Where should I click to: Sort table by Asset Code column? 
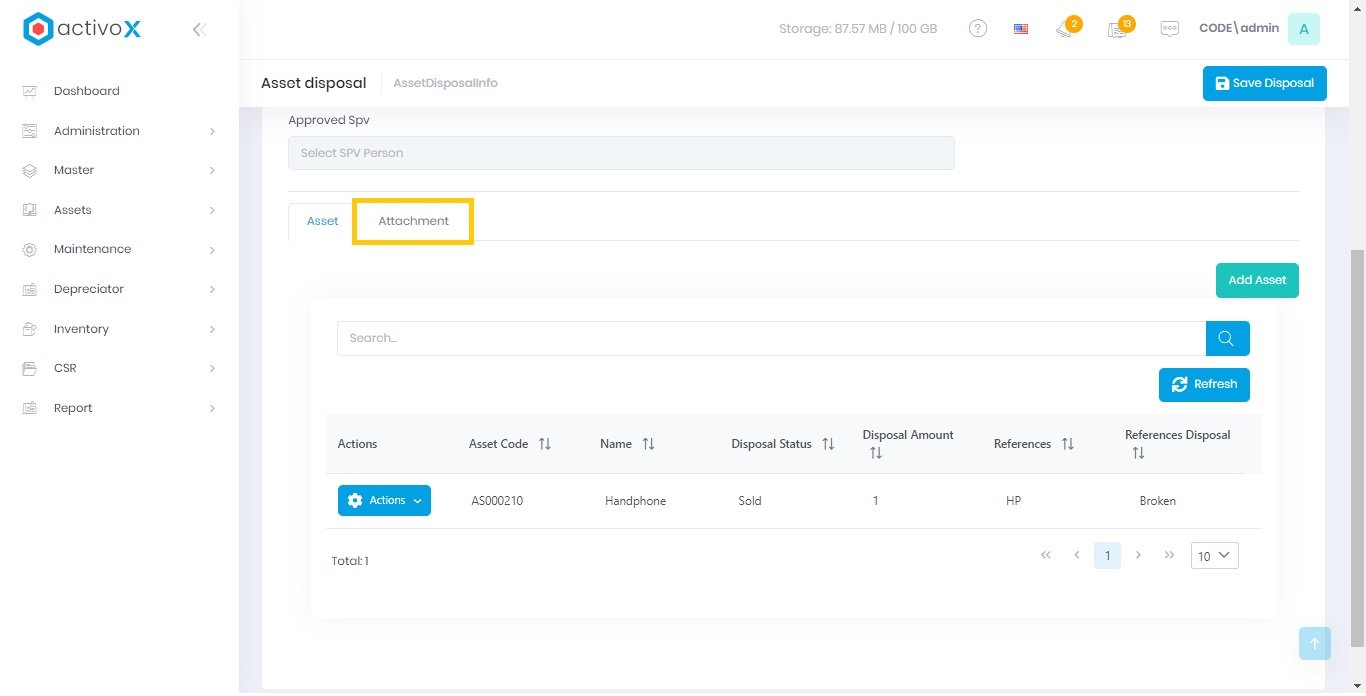click(x=545, y=444)
